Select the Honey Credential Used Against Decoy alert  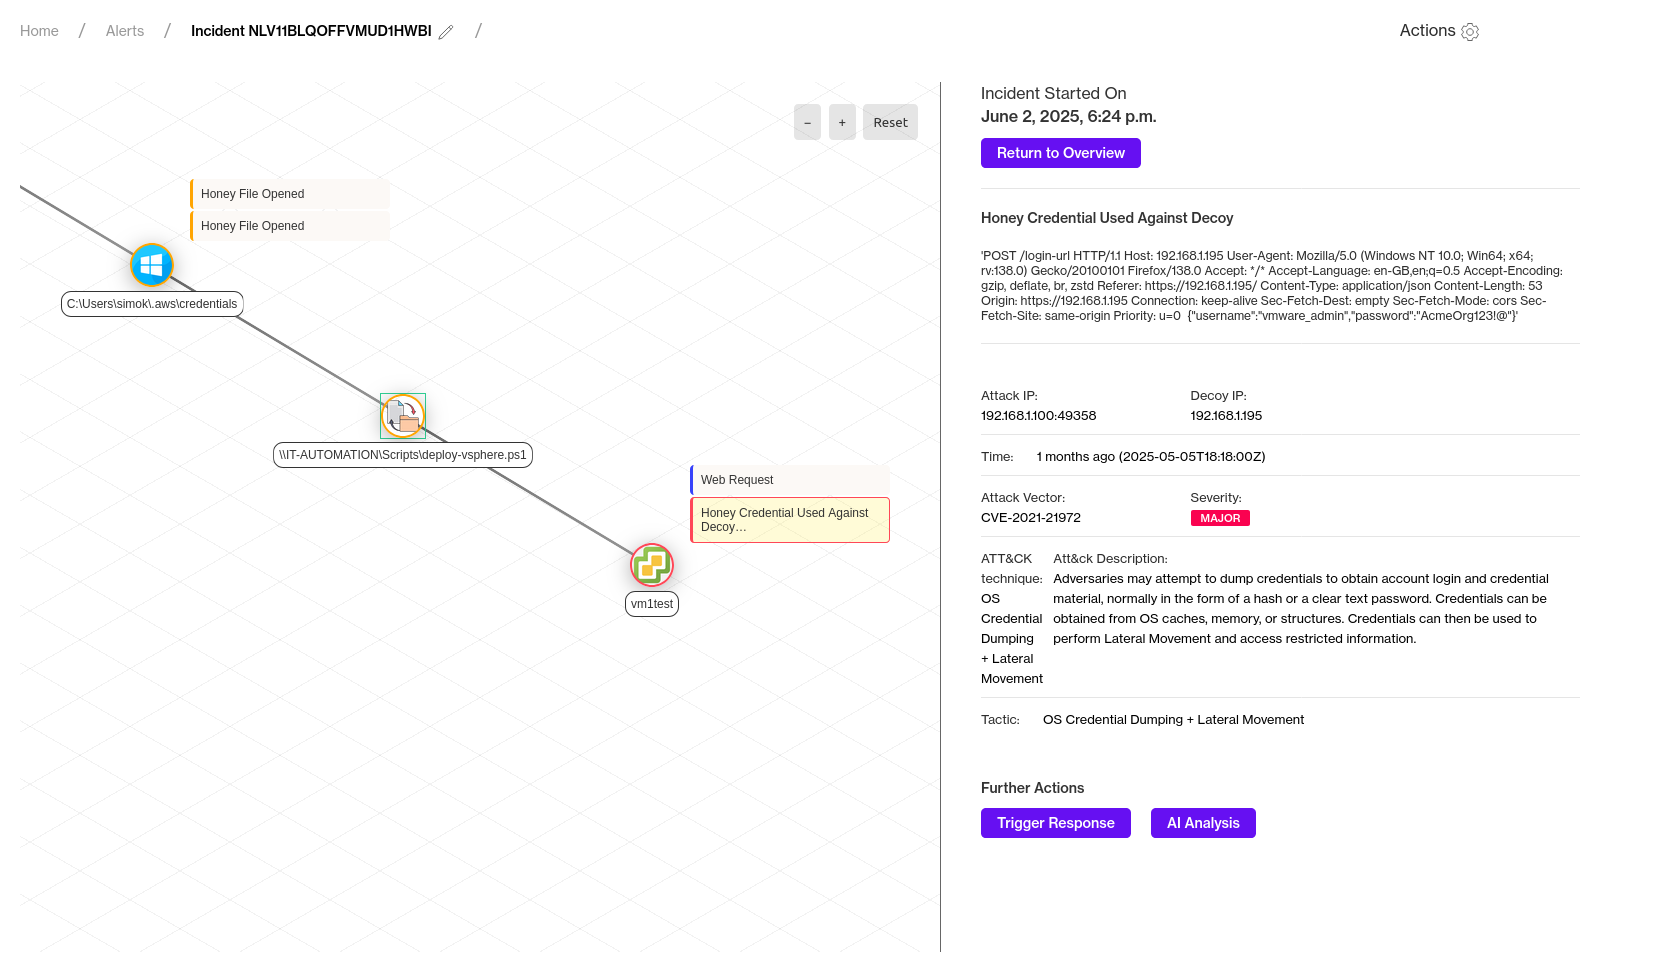click(x=789, y=519)
